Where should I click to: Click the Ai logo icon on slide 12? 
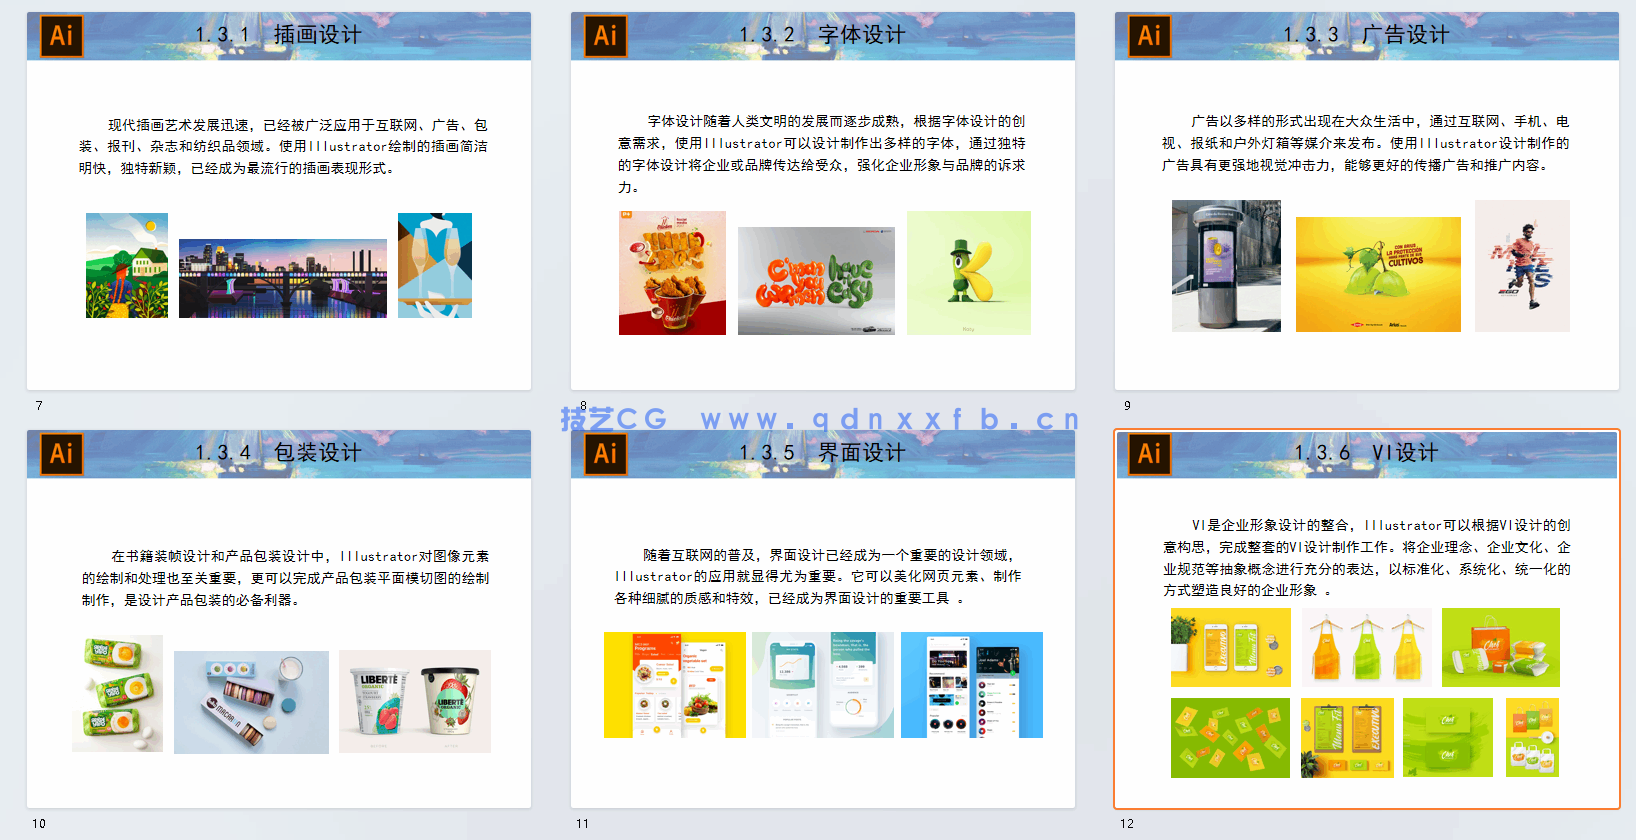click(x=1149, y=454)
